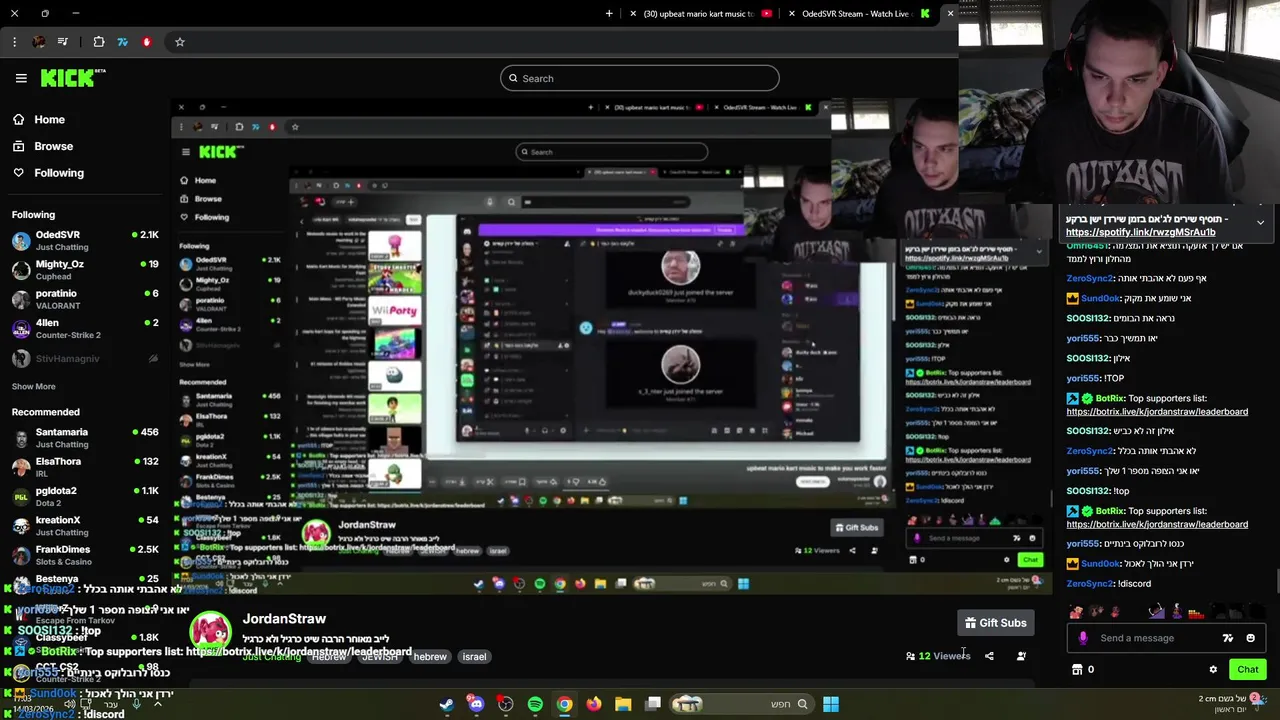Image resolution: width=1280 pixels, height=720 pixels.
Task: Click the Gift Subs button
Action: pyautogui.click(x=995, y=623)
